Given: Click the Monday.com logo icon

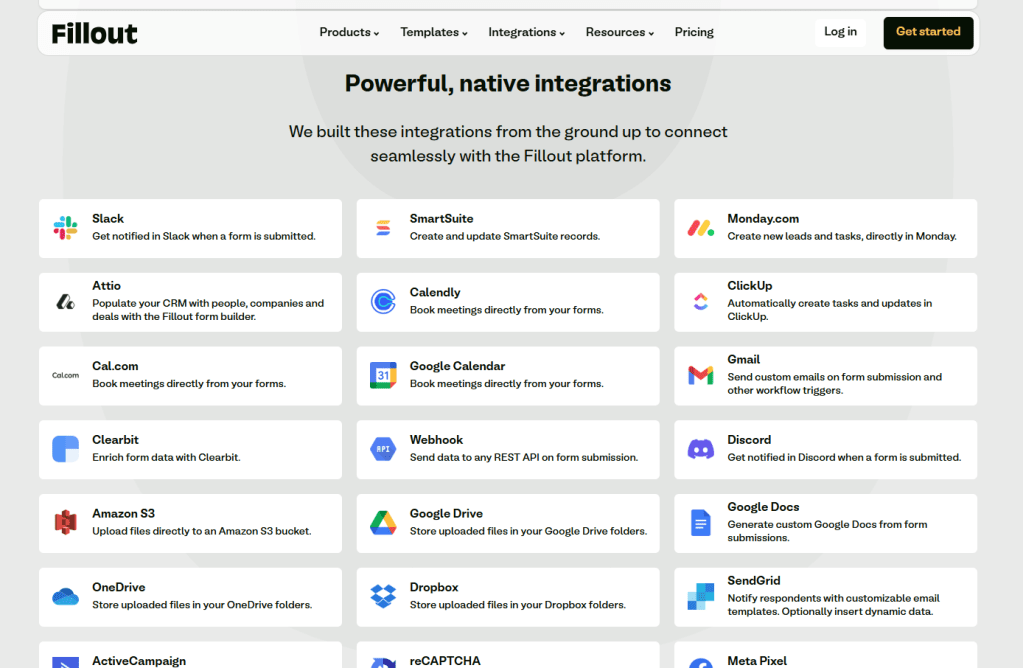Looking at the screenshot, I should 700,228.
